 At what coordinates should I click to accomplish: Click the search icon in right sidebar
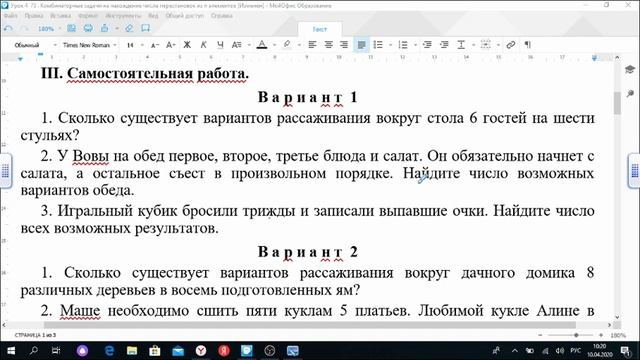pyautogui.click(x=630, y=94)
